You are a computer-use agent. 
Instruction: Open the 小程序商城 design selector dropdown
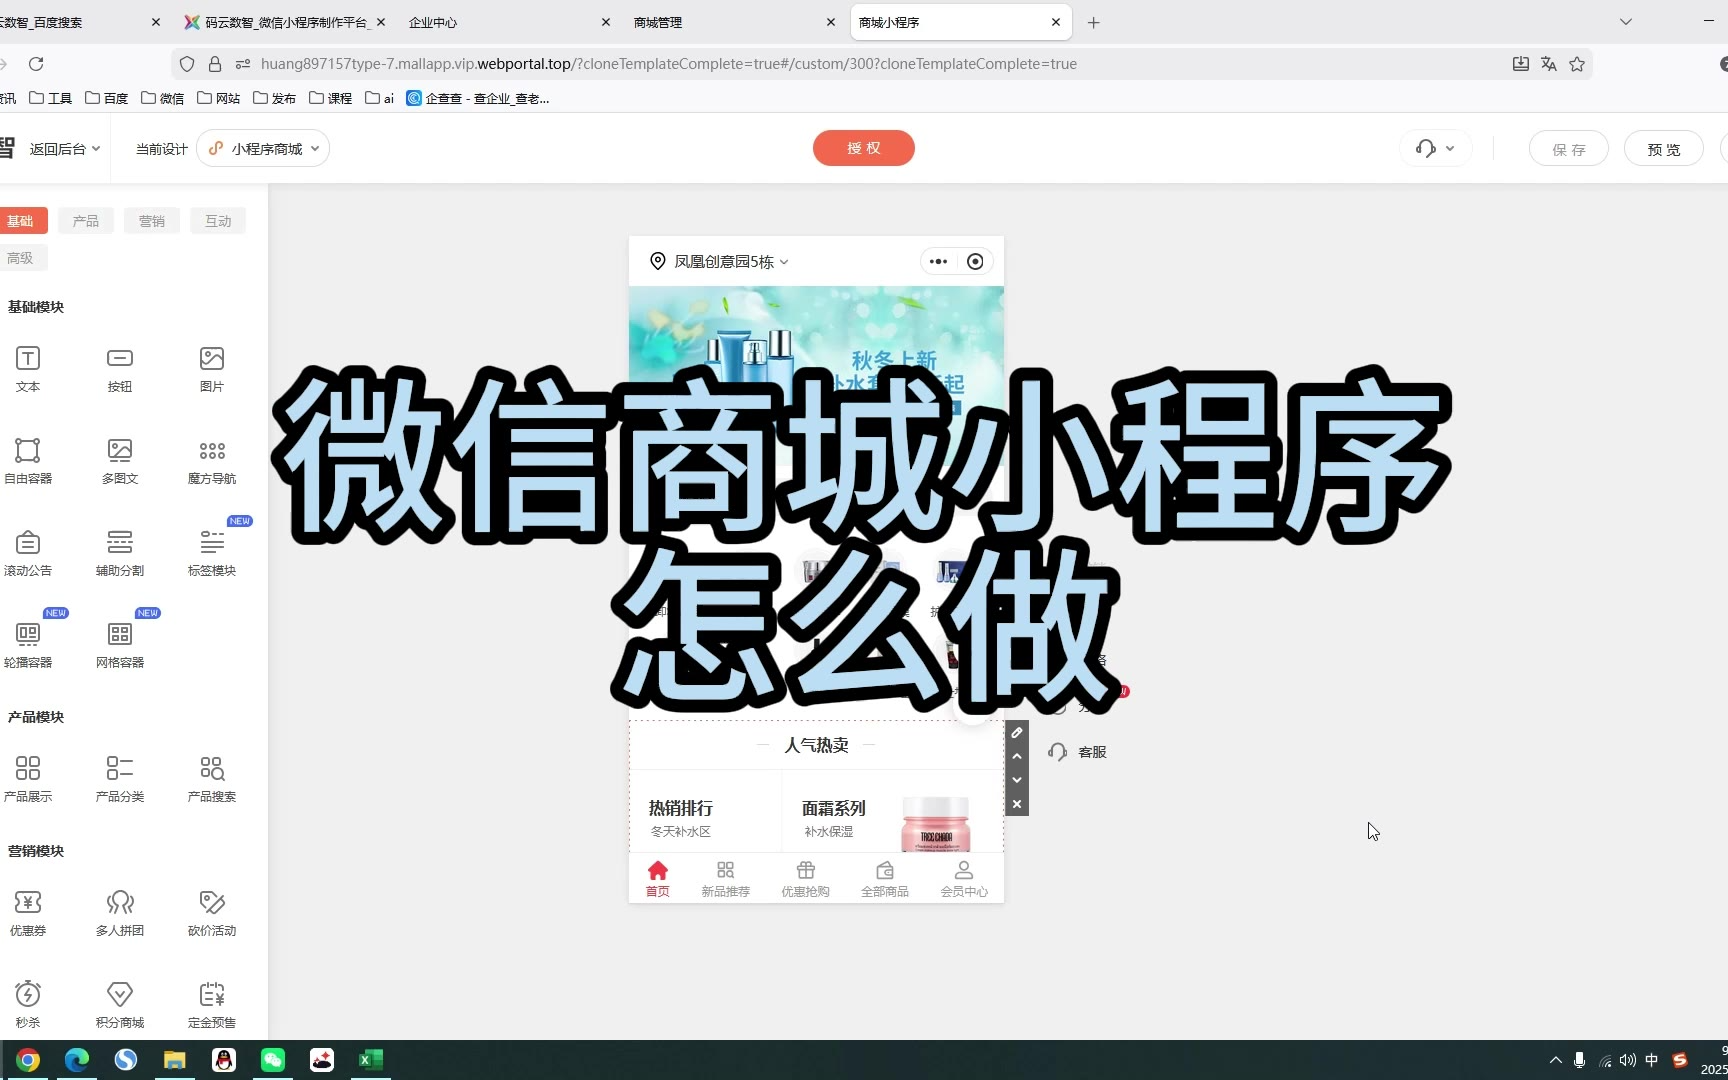(263, 149)
